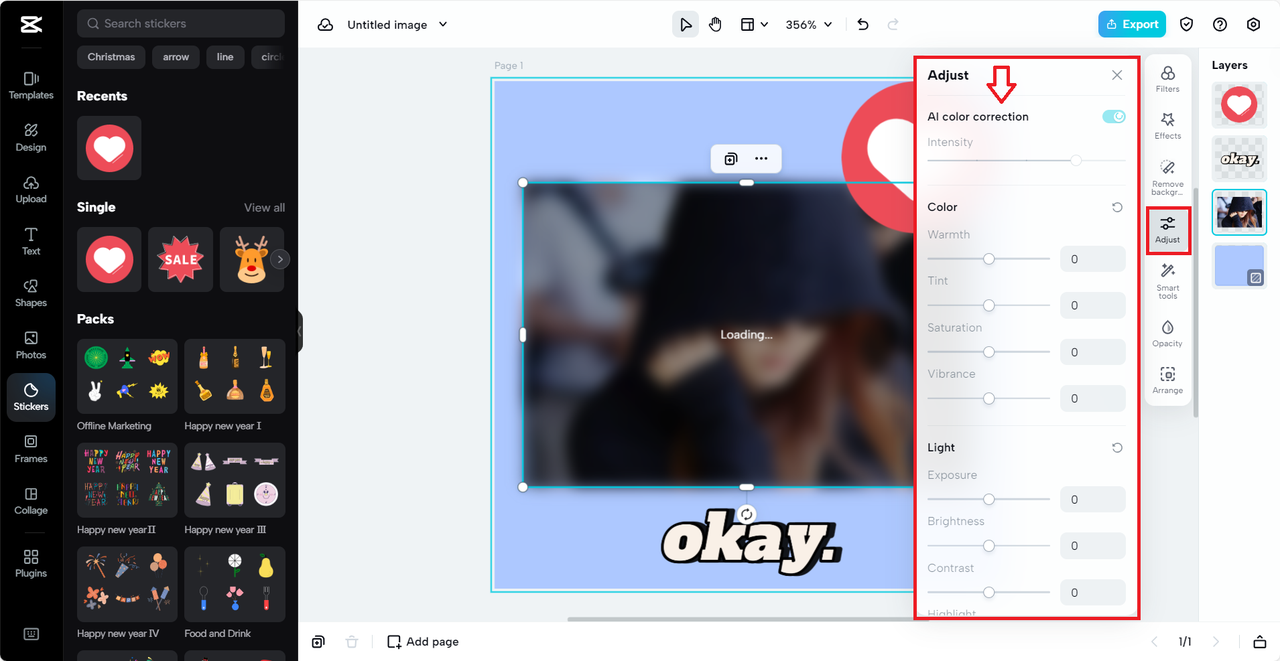The height and width of the screenshot is (661, 1280).
Task: Duplicate the selected element via floating toolbar
Action: (731, 159)
